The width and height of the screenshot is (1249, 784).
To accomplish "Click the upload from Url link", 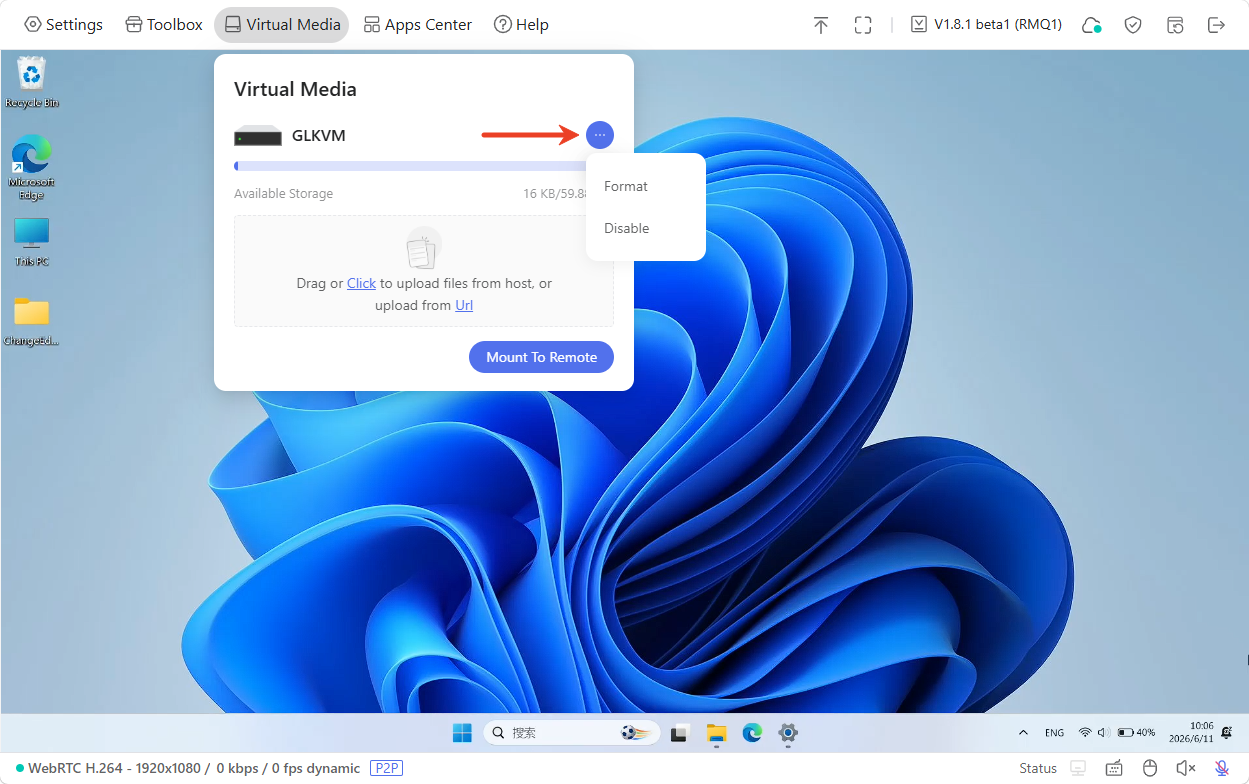I will coord(464,305).
